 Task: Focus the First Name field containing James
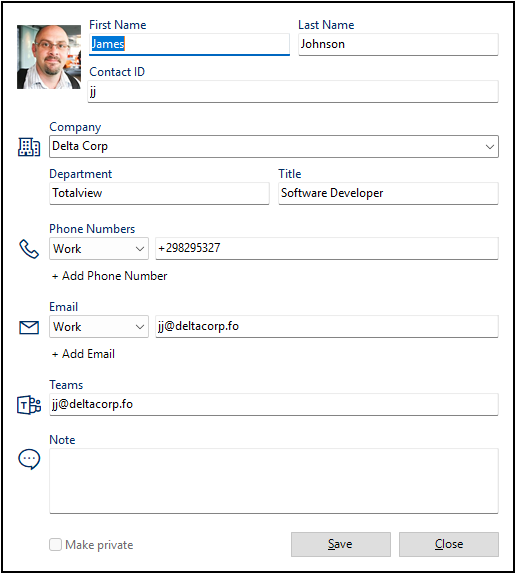coord(189,44)
